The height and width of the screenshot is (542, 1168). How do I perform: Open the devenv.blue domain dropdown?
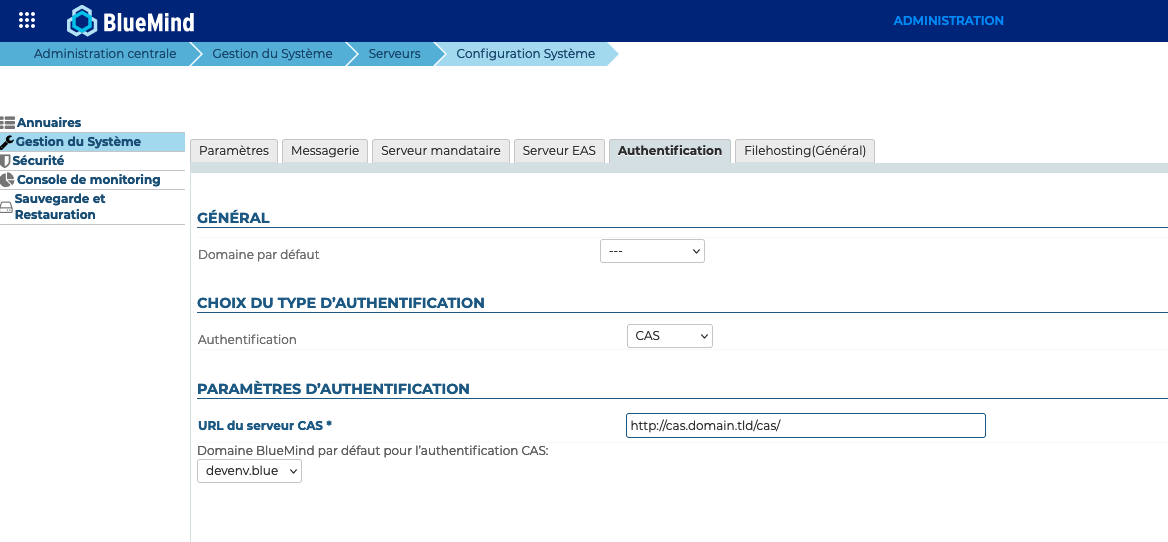250,470
